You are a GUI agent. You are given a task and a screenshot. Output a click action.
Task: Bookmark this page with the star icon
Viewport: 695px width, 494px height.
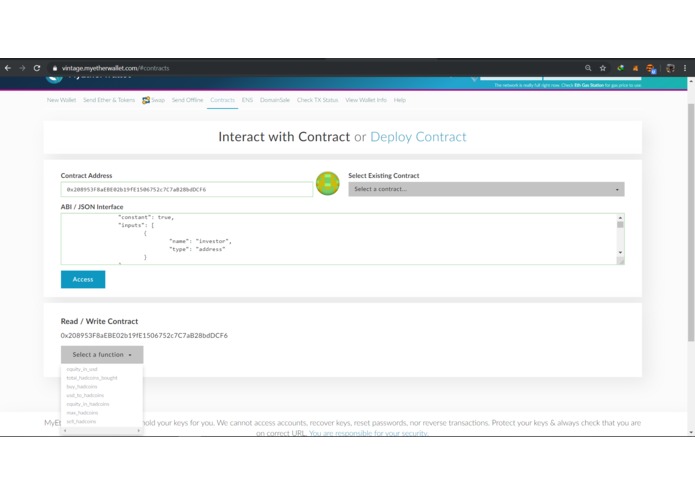pyautogui.click(x=603, y=68)
